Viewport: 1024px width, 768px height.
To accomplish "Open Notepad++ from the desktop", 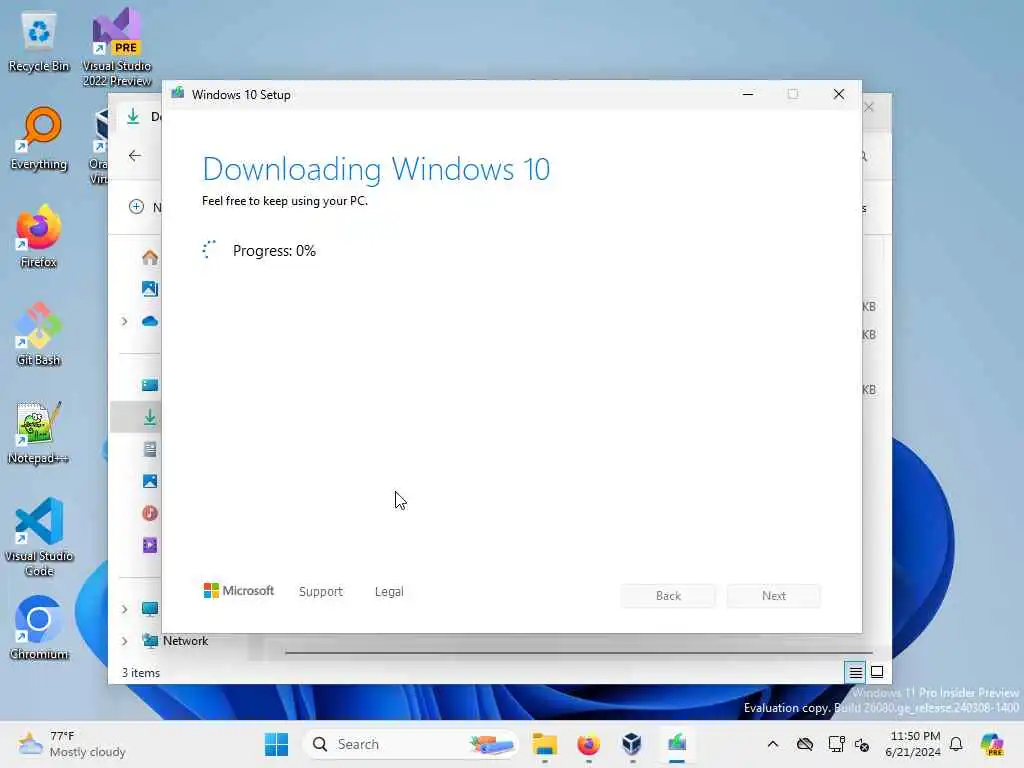I will [x=39, y=432].
